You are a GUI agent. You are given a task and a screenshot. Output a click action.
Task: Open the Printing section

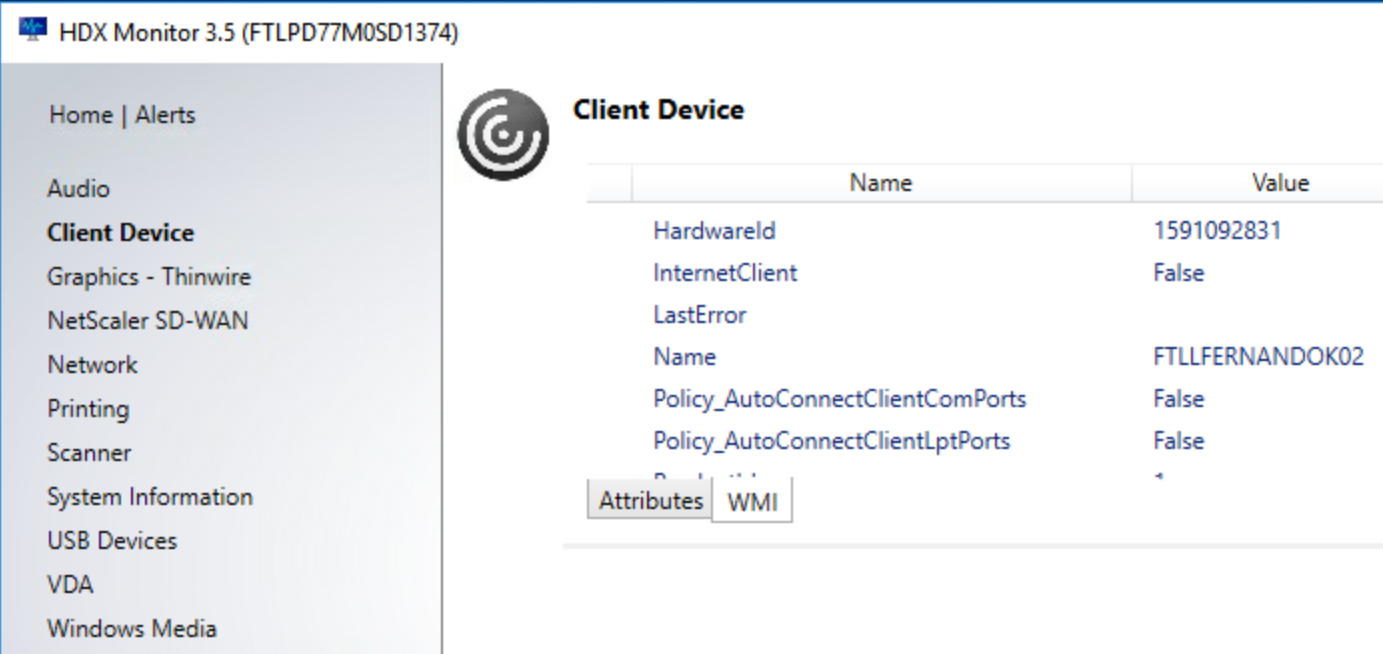(x=88, y=408)
